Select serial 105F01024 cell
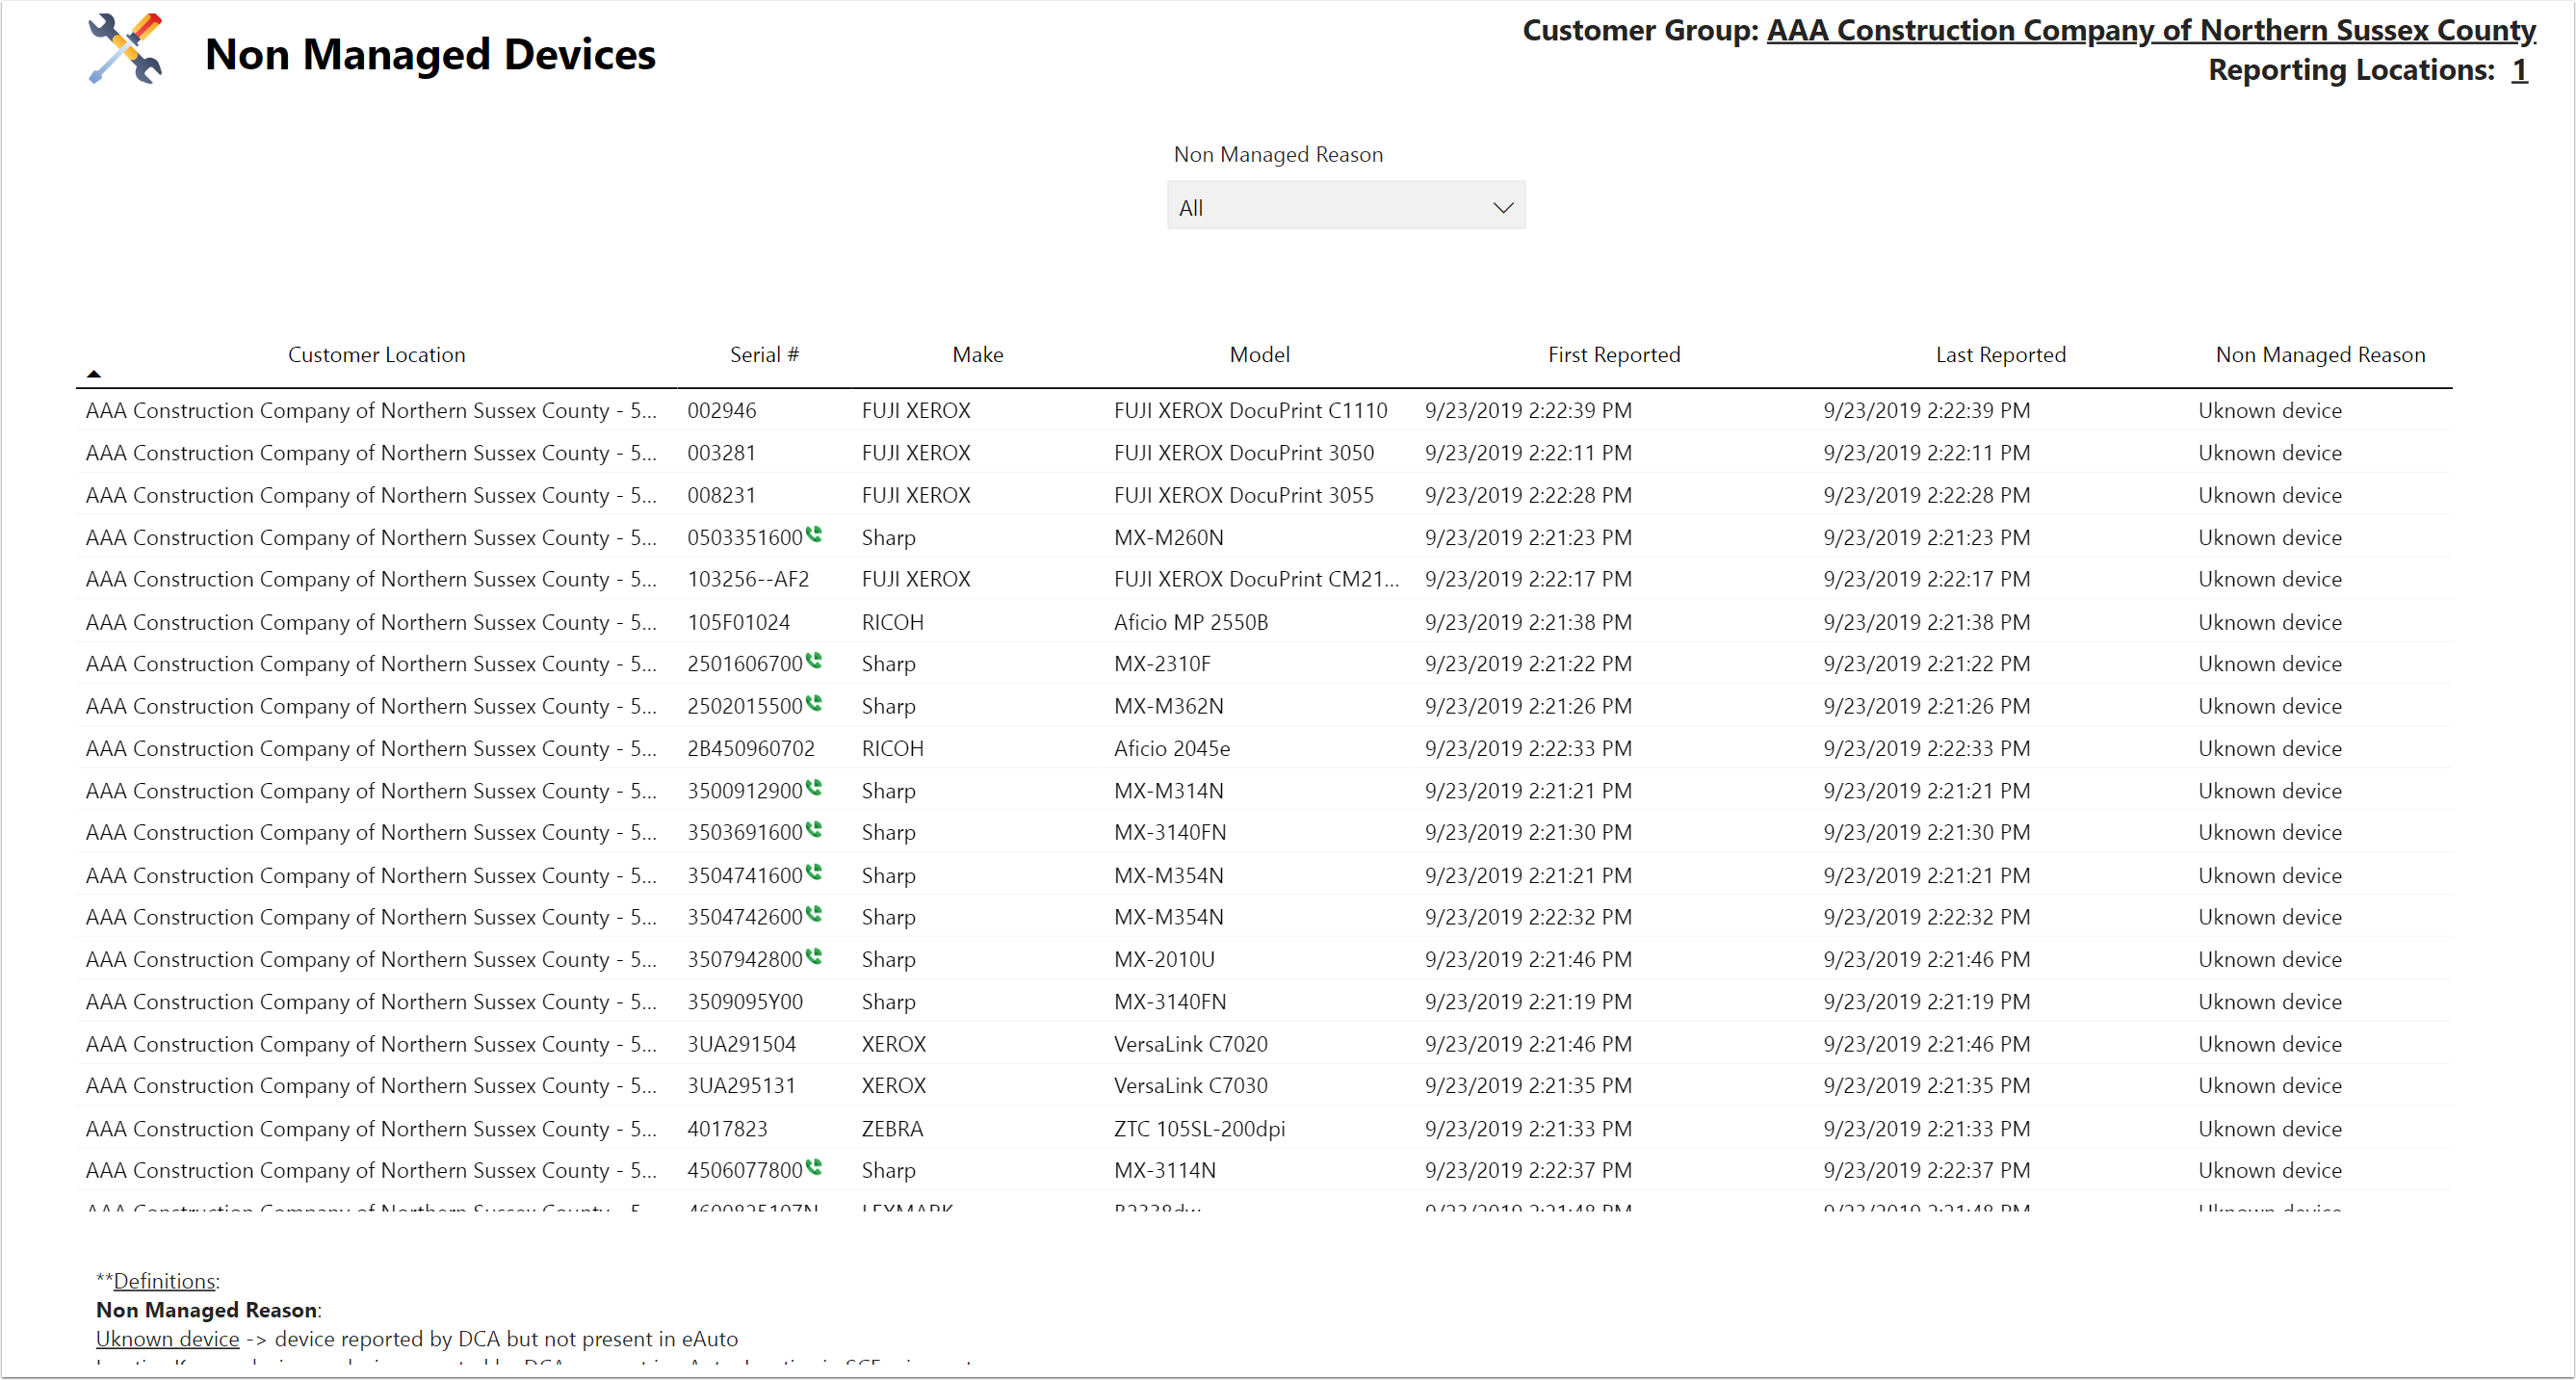 coord(738,623)
